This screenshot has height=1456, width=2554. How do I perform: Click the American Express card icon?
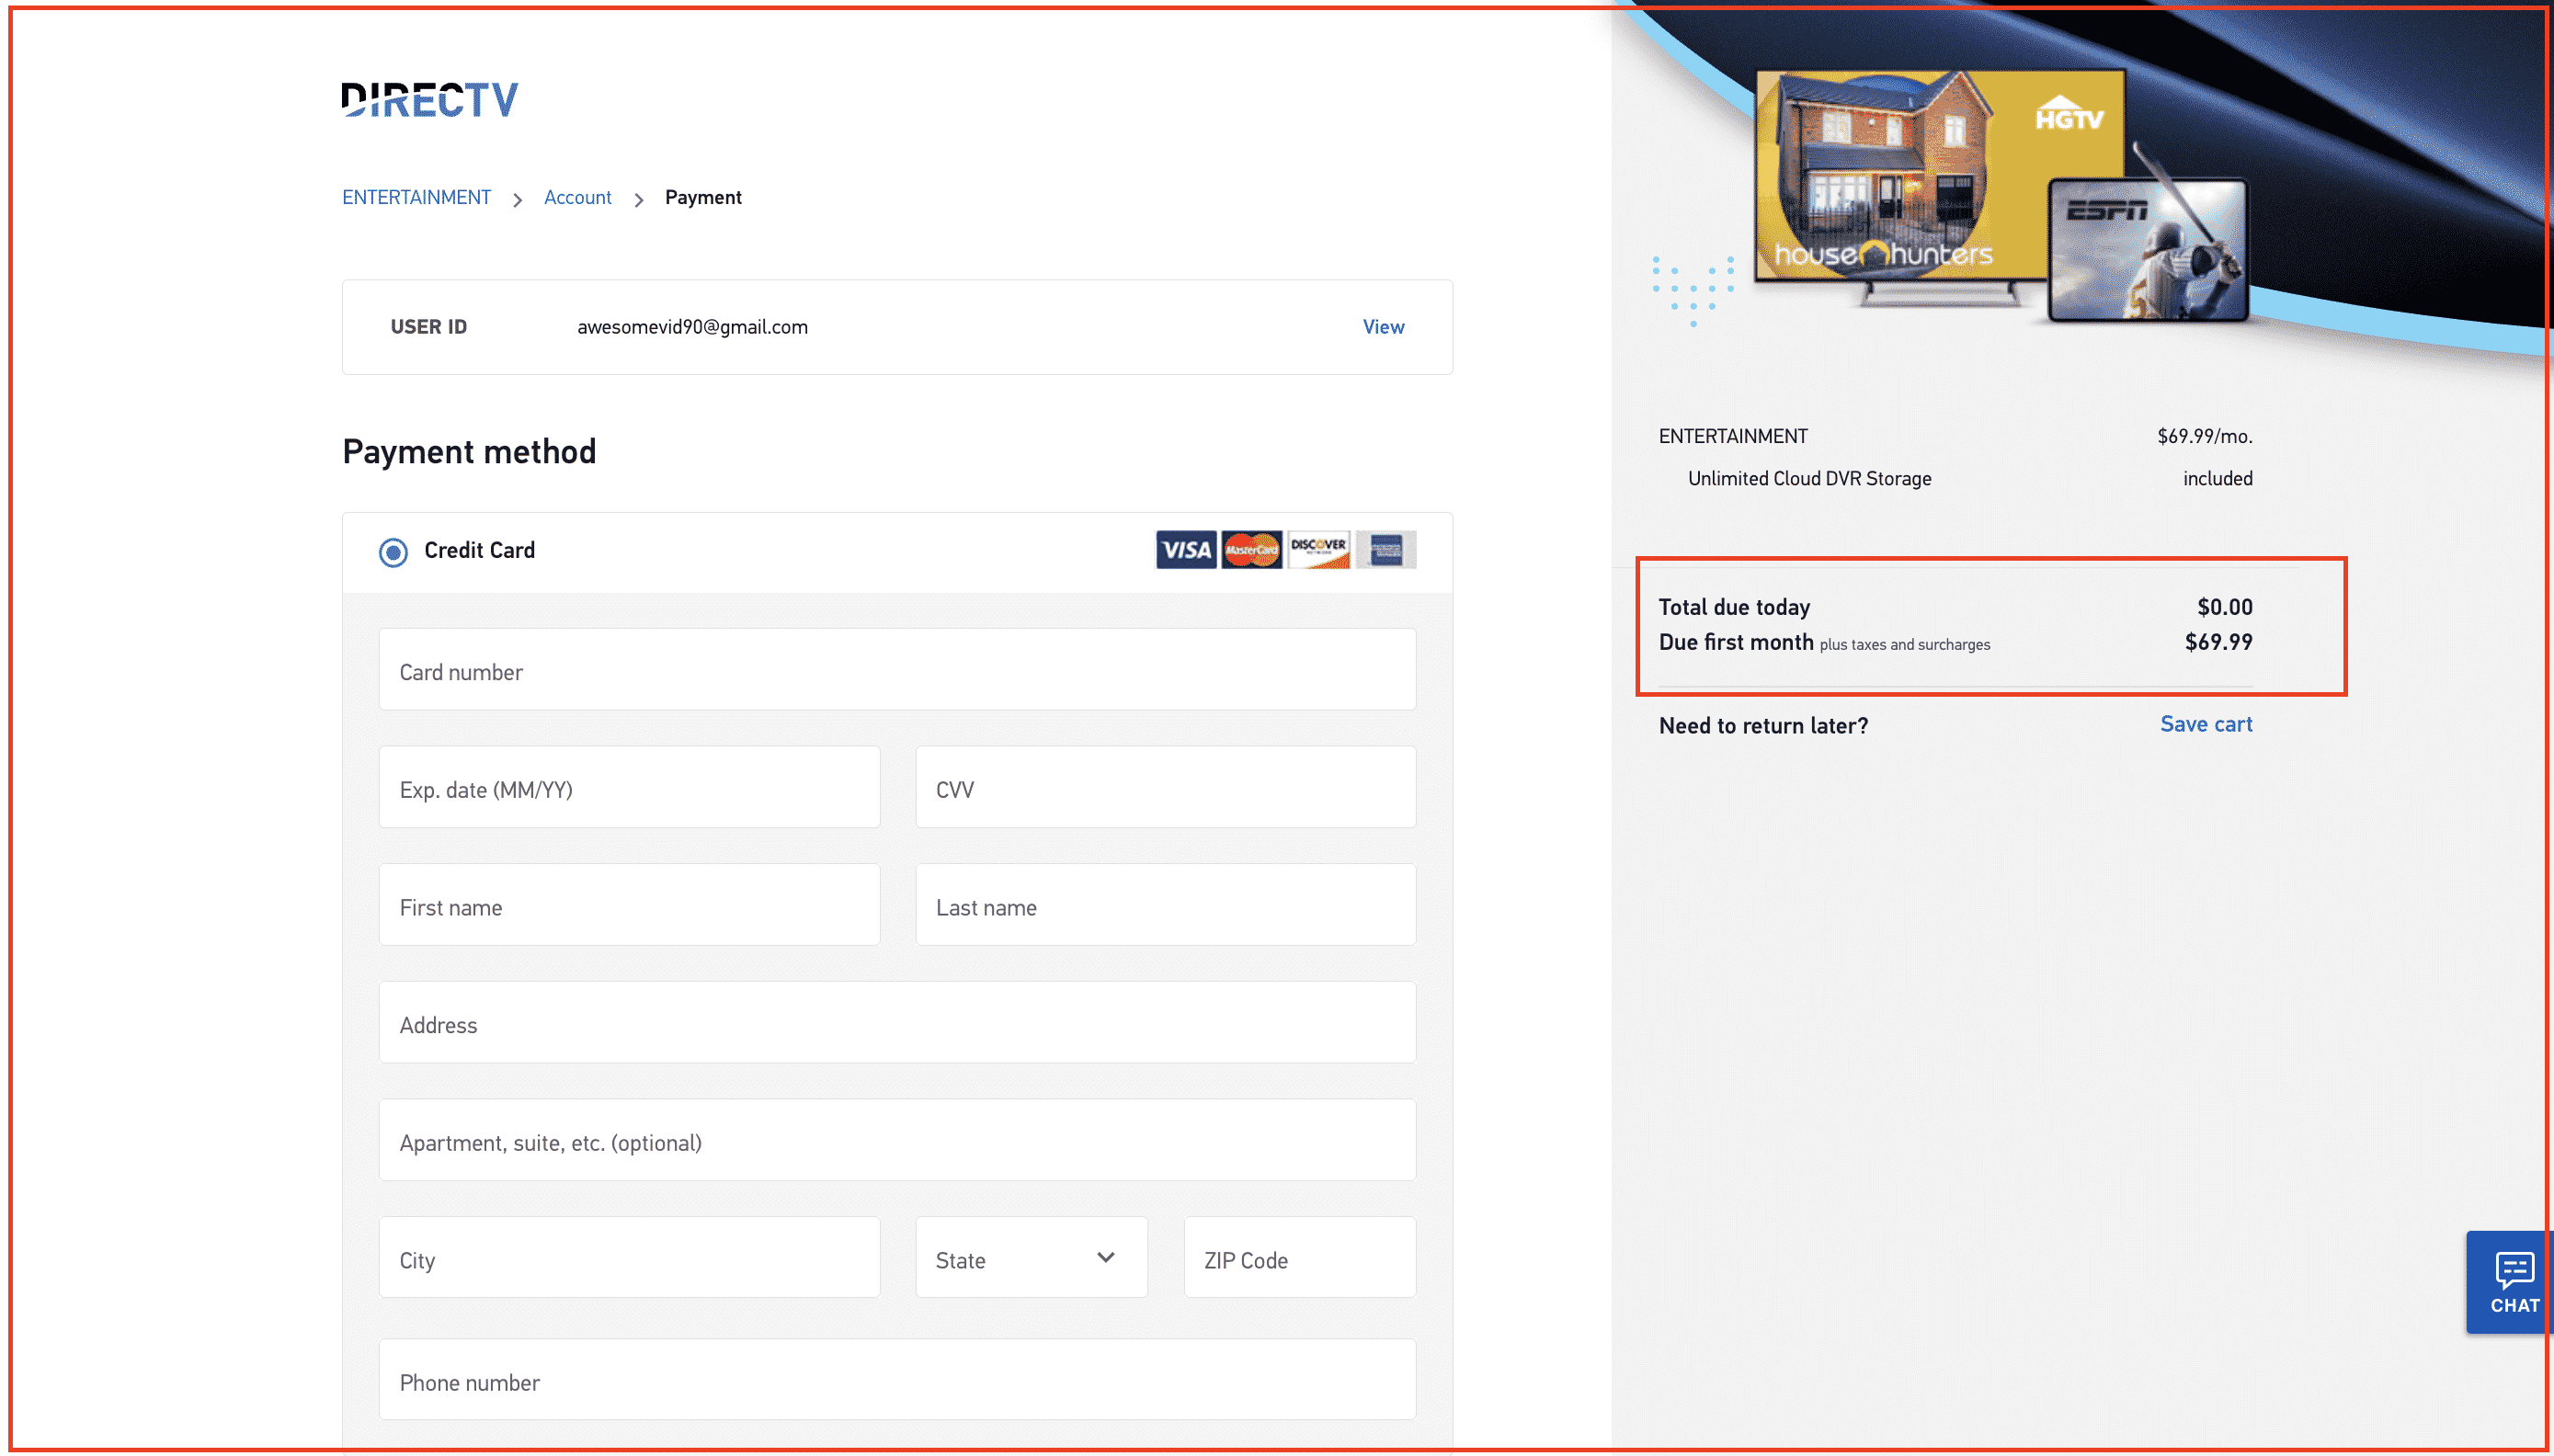(1385, 549)
